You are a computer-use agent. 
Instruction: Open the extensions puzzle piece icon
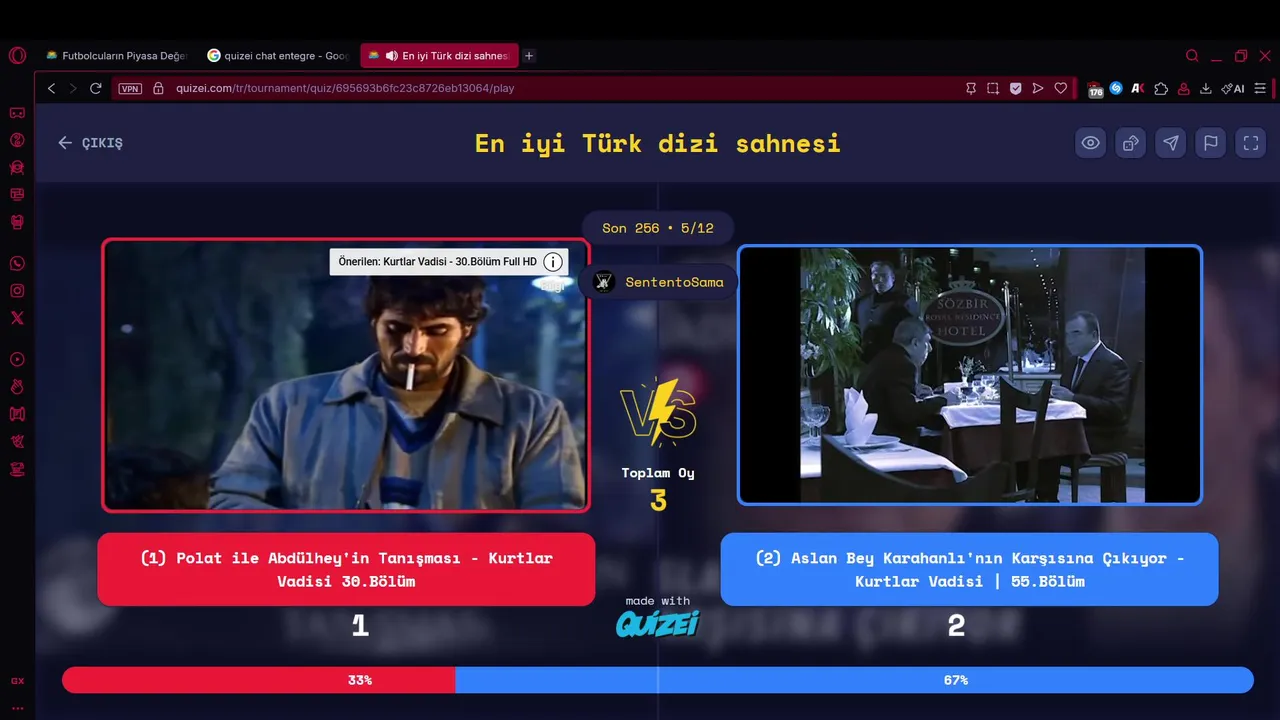pos(1161,88)
